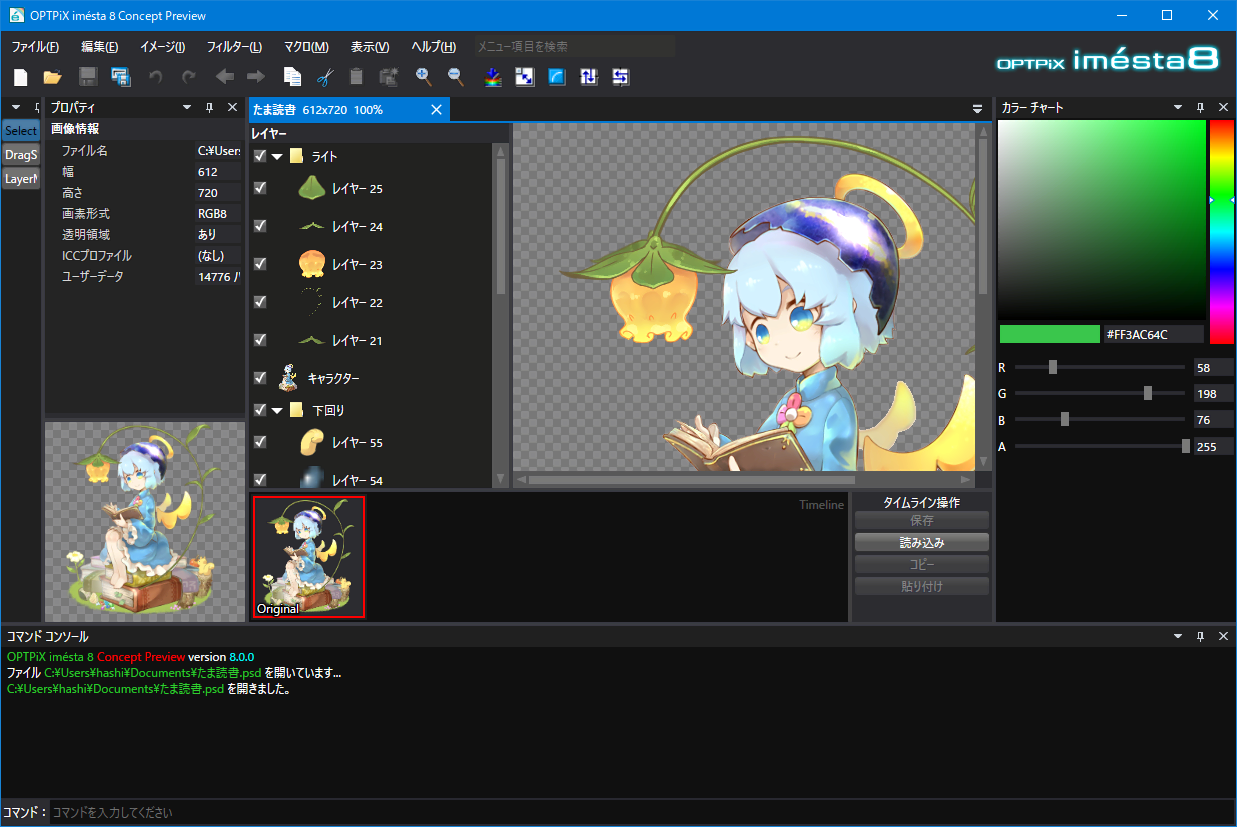
Task: Click the 読み込み timeline button
Action: click(922, 542)
